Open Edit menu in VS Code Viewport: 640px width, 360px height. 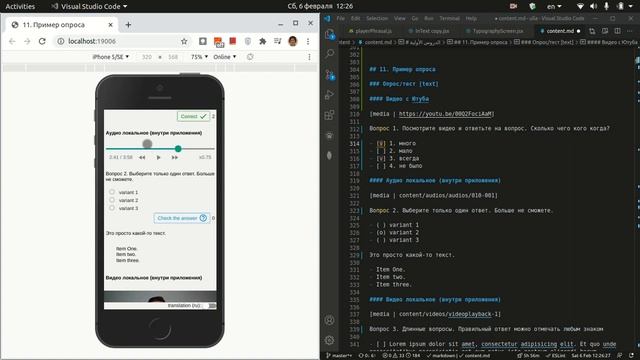click(356, 18)
